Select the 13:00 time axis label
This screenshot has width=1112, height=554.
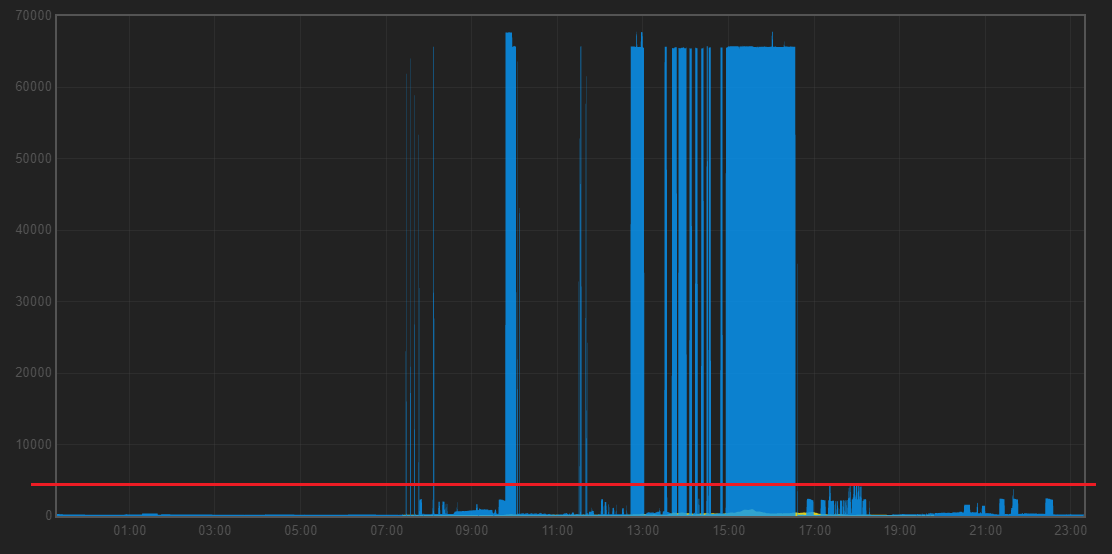click(x=643, y=531)
